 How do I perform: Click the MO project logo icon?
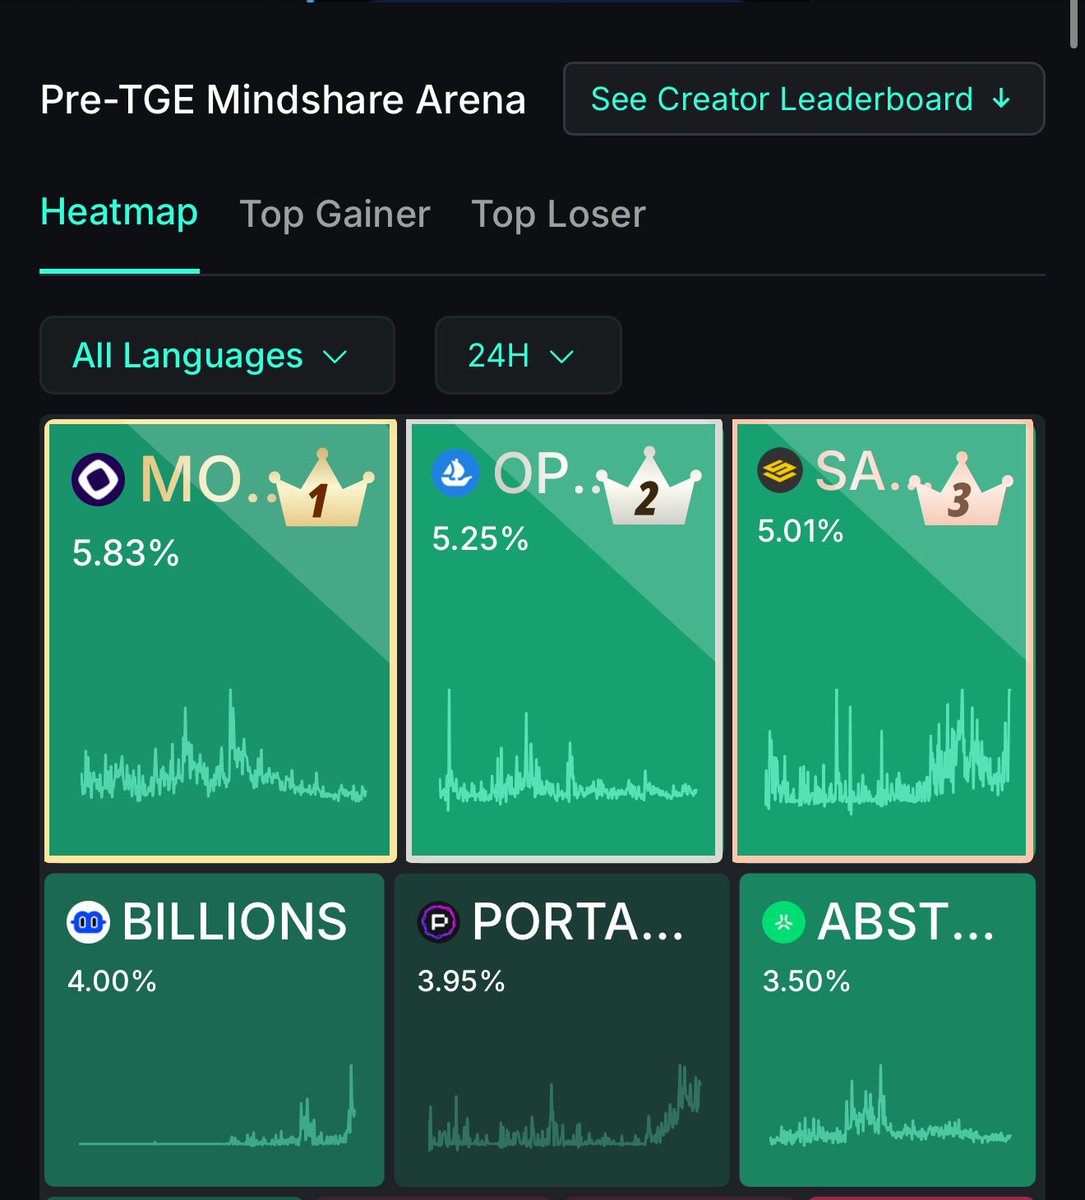pos(98,479)
